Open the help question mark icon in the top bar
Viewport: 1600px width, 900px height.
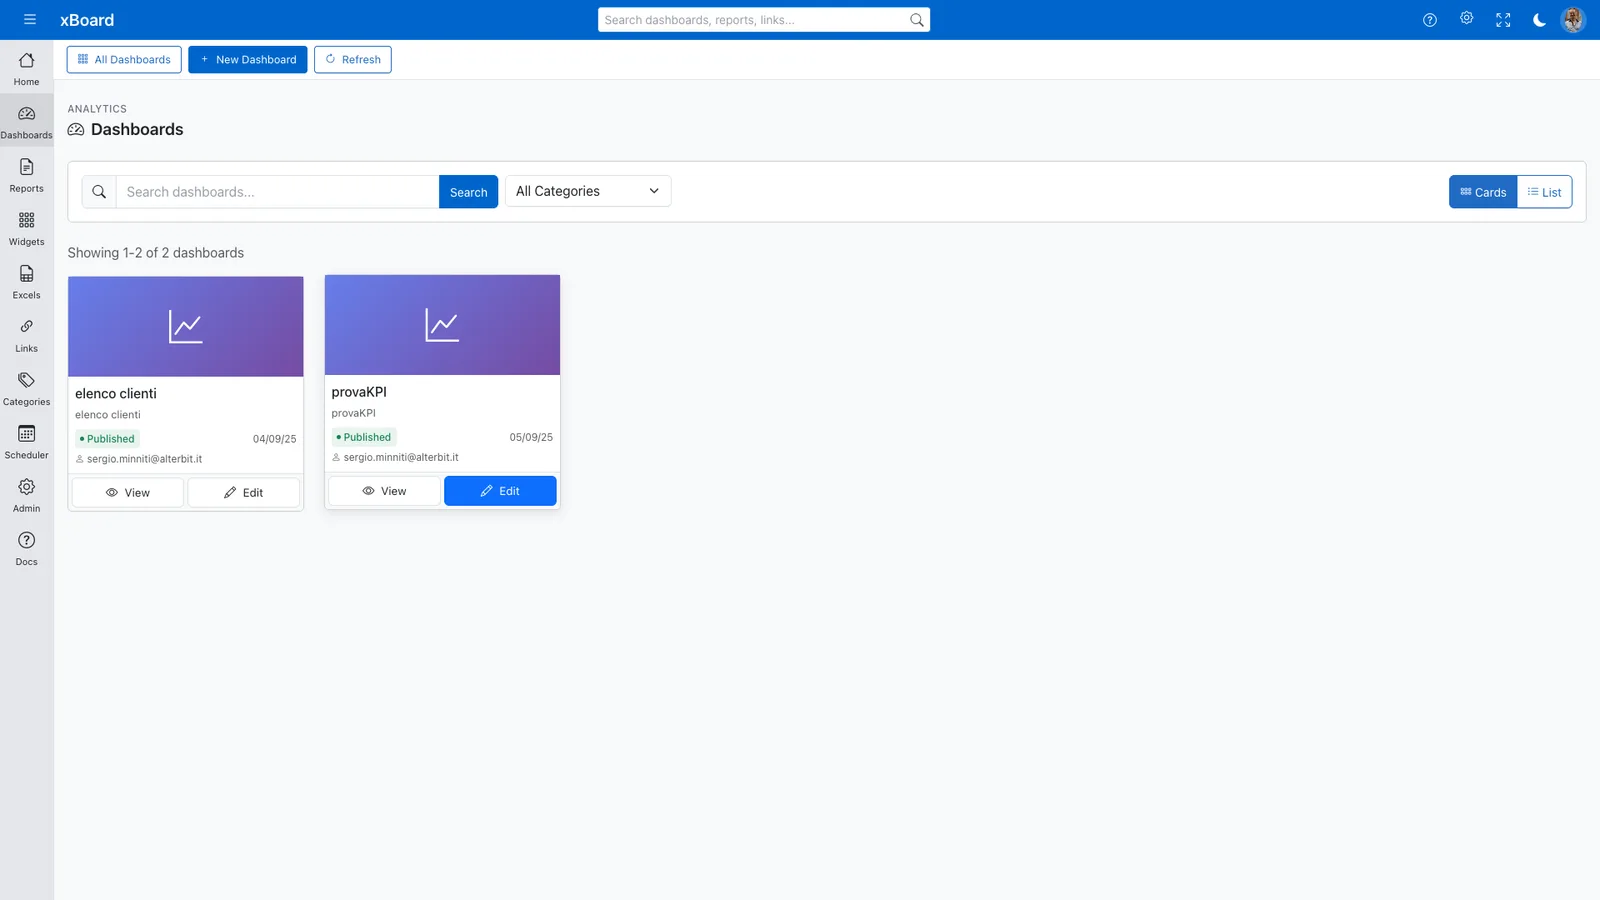click(x=1430, y=20)
